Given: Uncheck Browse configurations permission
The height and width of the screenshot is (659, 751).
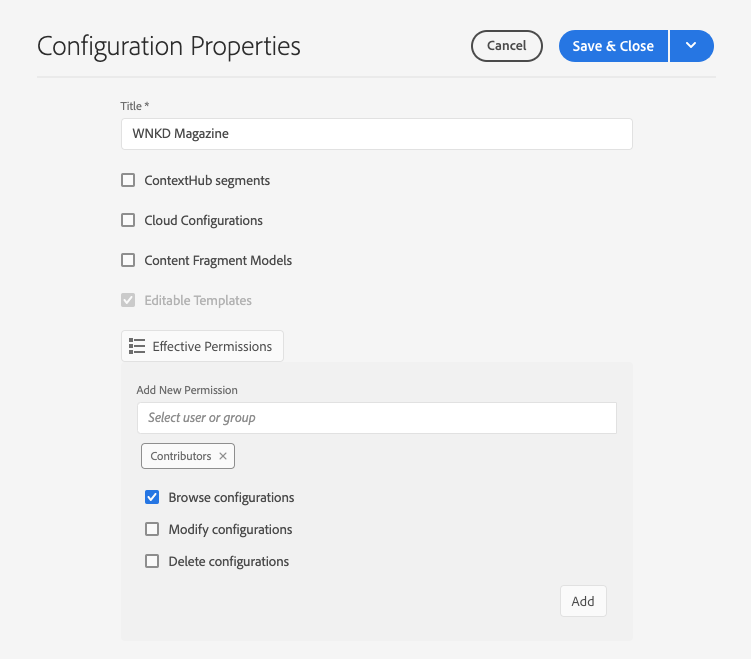Looking at the screenshot, I should (x=152, y=497).
